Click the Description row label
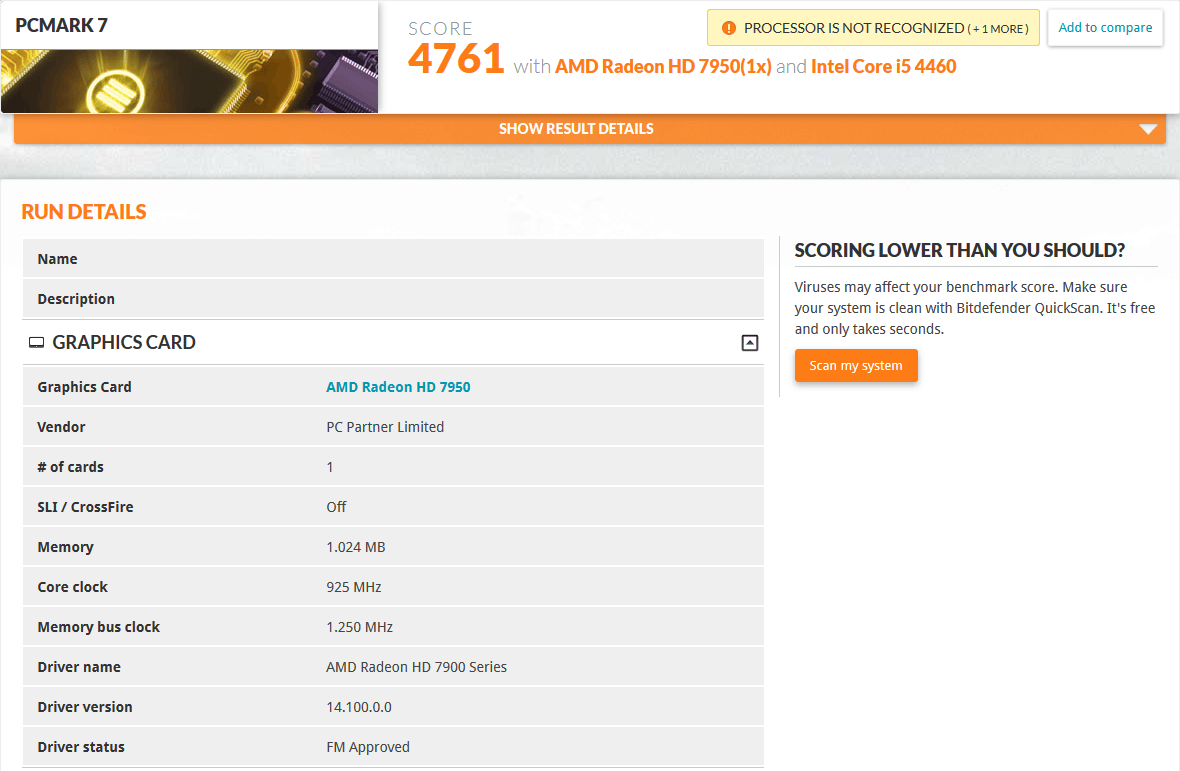1180x771 pixels. pyautogui.click(x=76, y=299)
